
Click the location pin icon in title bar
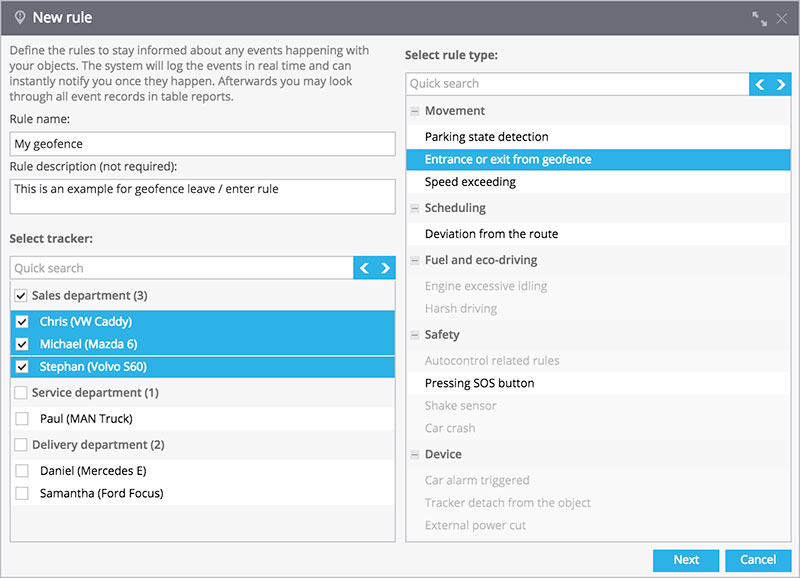pyautogui.click(x=20, y=18)
